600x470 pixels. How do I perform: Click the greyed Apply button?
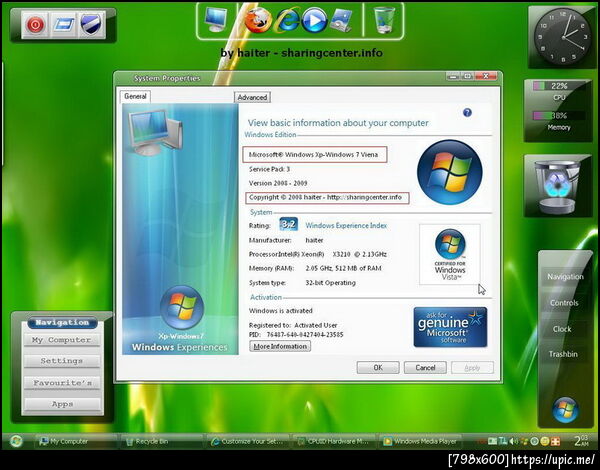point(472,368)
